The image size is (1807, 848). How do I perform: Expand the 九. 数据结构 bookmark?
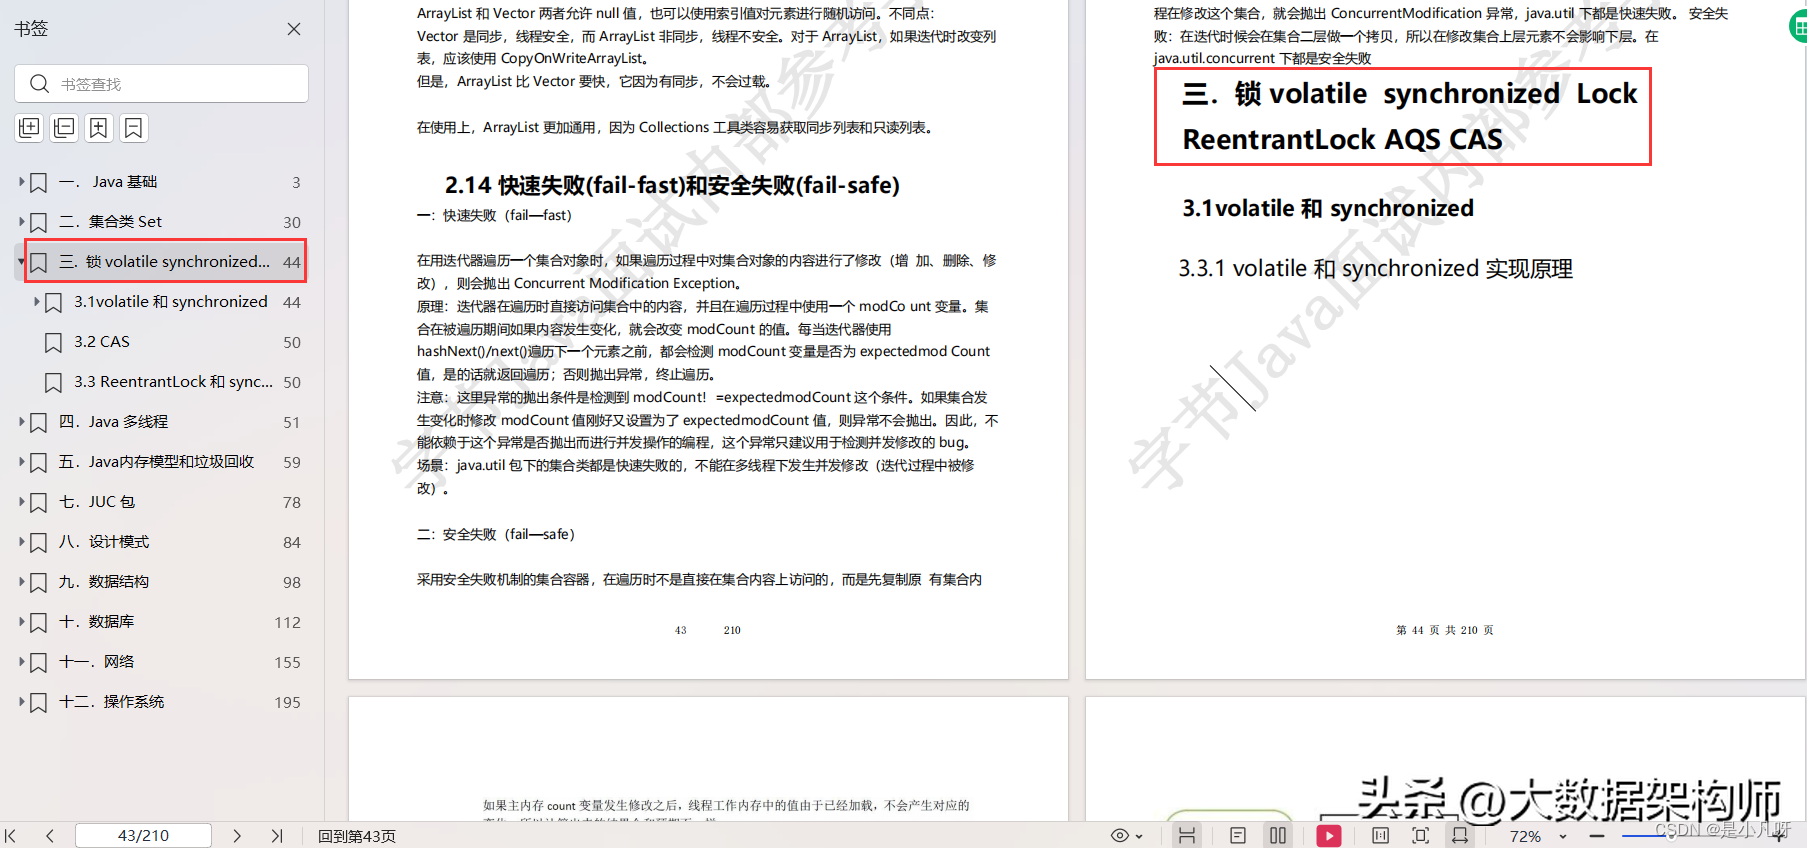21,582
